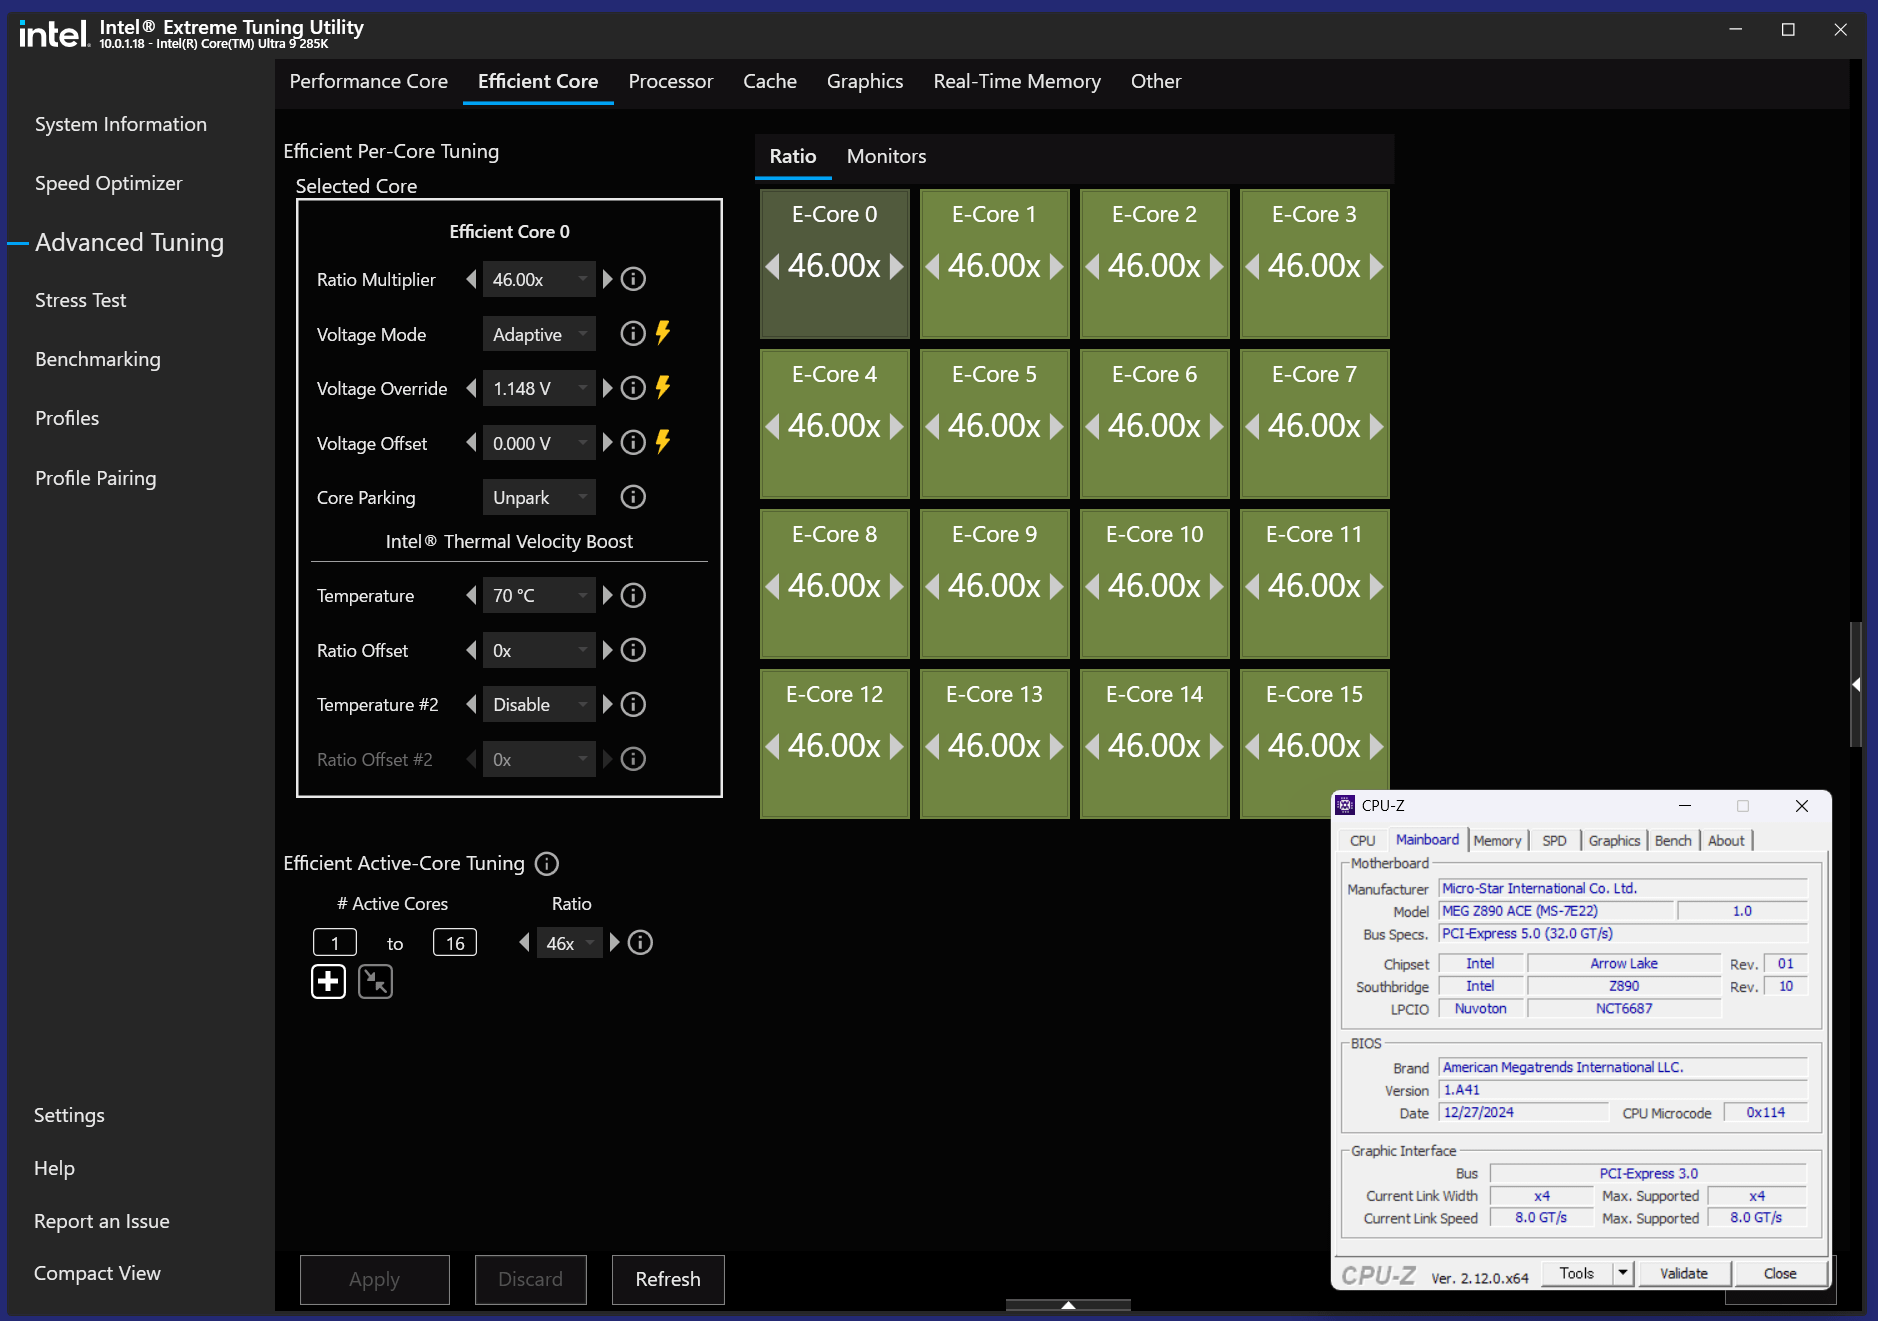Decrease E-Core 15 ratio with left arrow

tap(1252, 746)
